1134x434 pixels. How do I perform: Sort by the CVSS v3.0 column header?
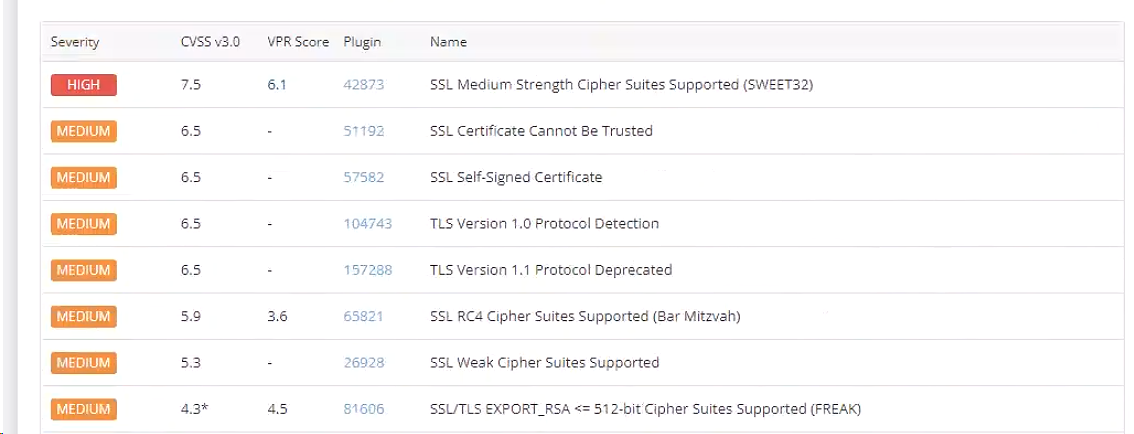pos(203,42)
